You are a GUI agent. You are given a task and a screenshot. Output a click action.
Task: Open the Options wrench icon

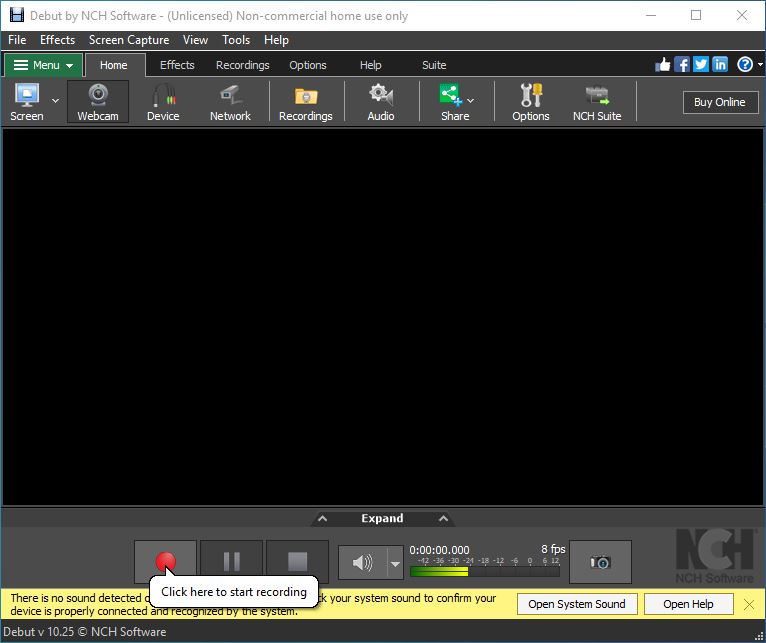pos(531,102)
